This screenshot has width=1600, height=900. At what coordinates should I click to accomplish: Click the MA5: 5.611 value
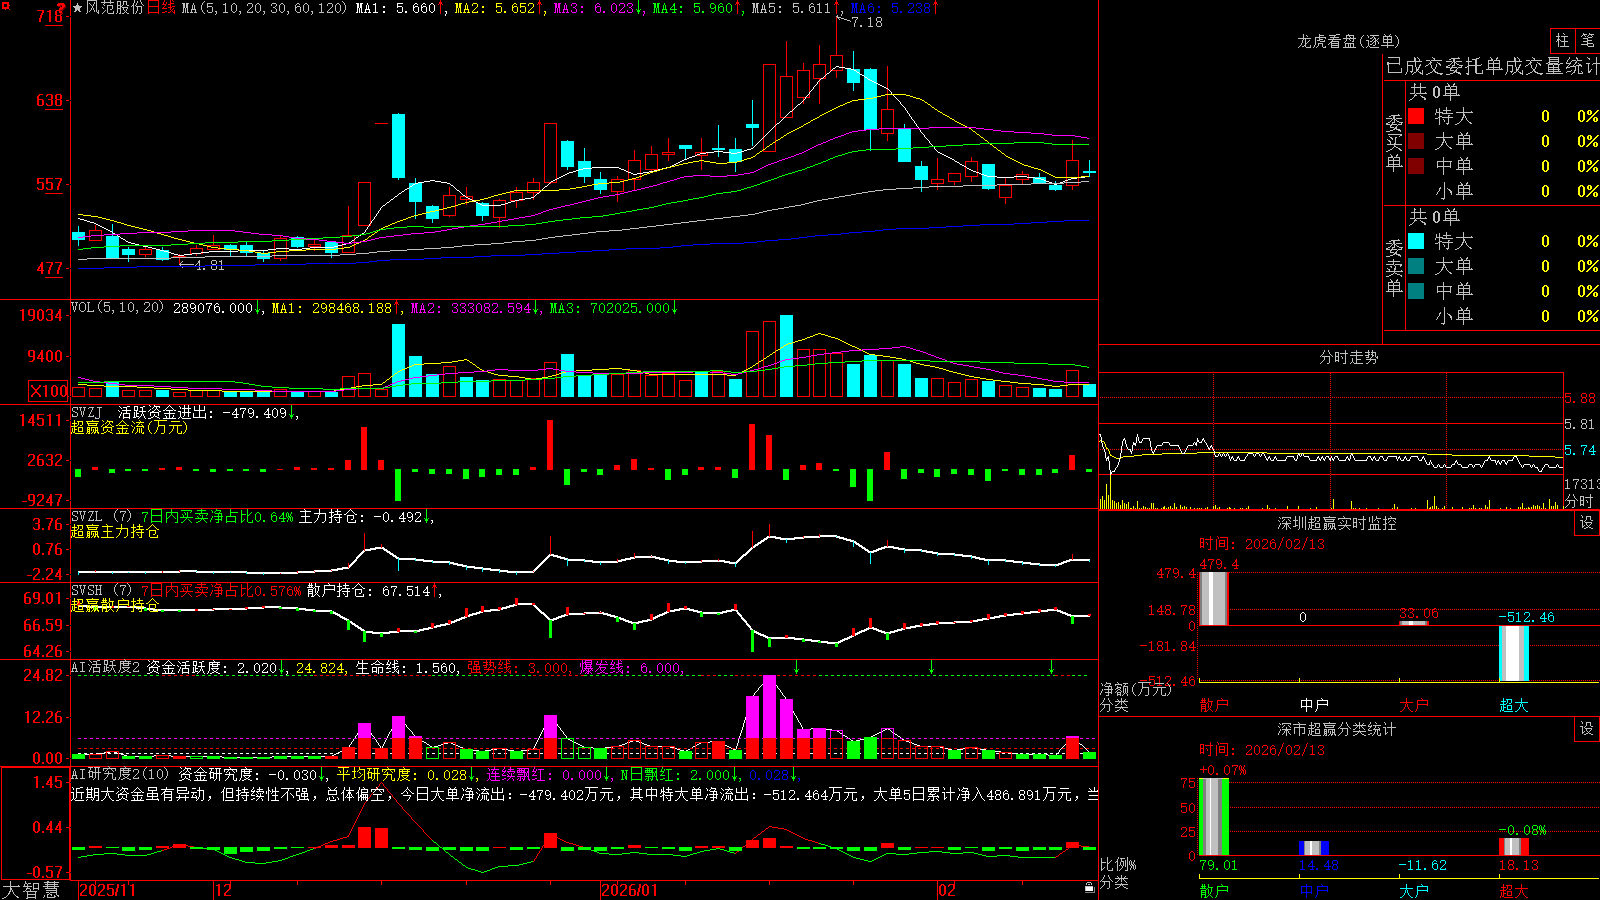pyautogui.click(x=792, y=8)
